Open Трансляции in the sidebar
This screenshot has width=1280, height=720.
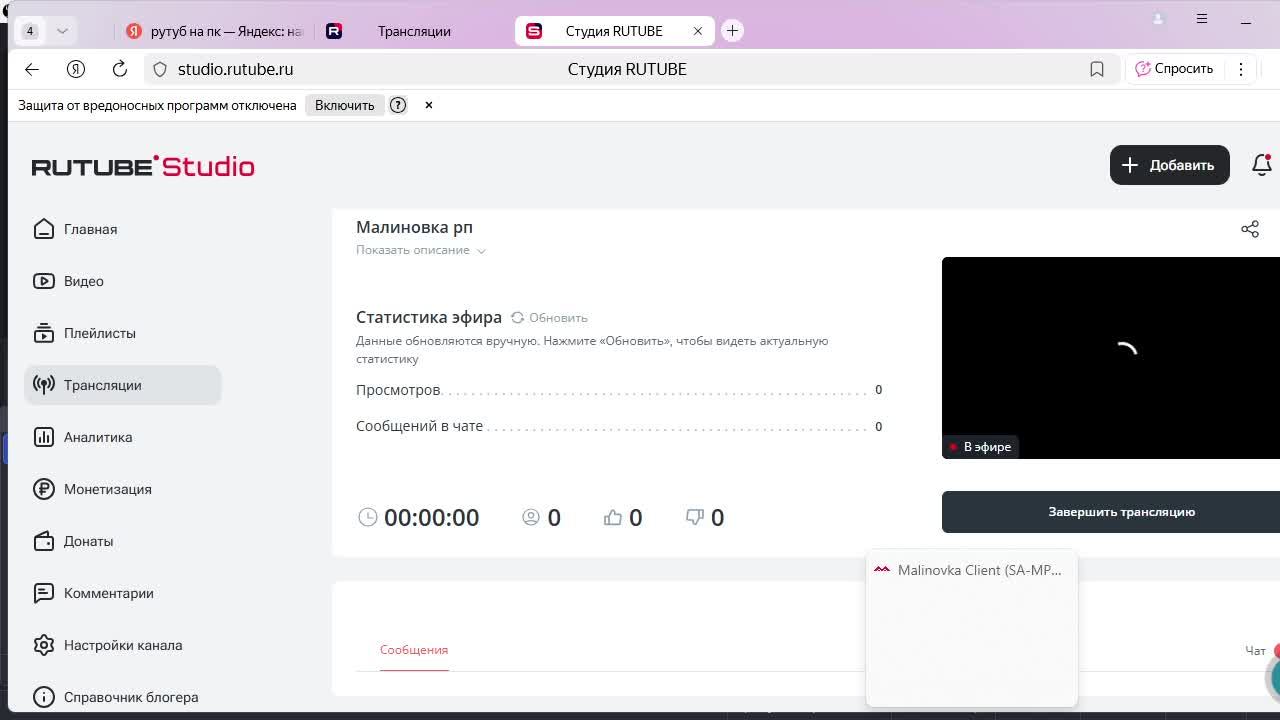(122, 385)
